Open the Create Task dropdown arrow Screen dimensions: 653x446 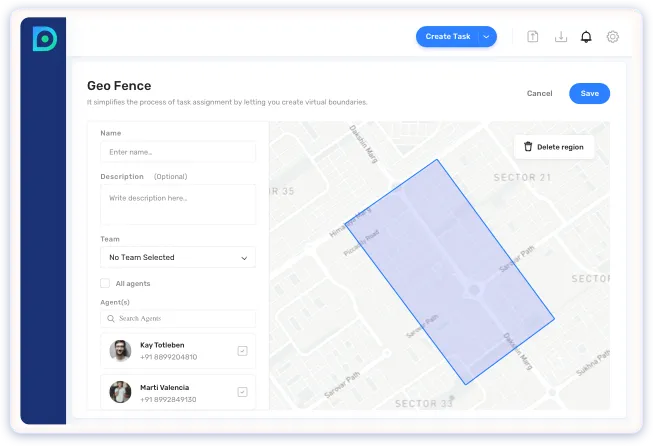click(x=486, y=37)
